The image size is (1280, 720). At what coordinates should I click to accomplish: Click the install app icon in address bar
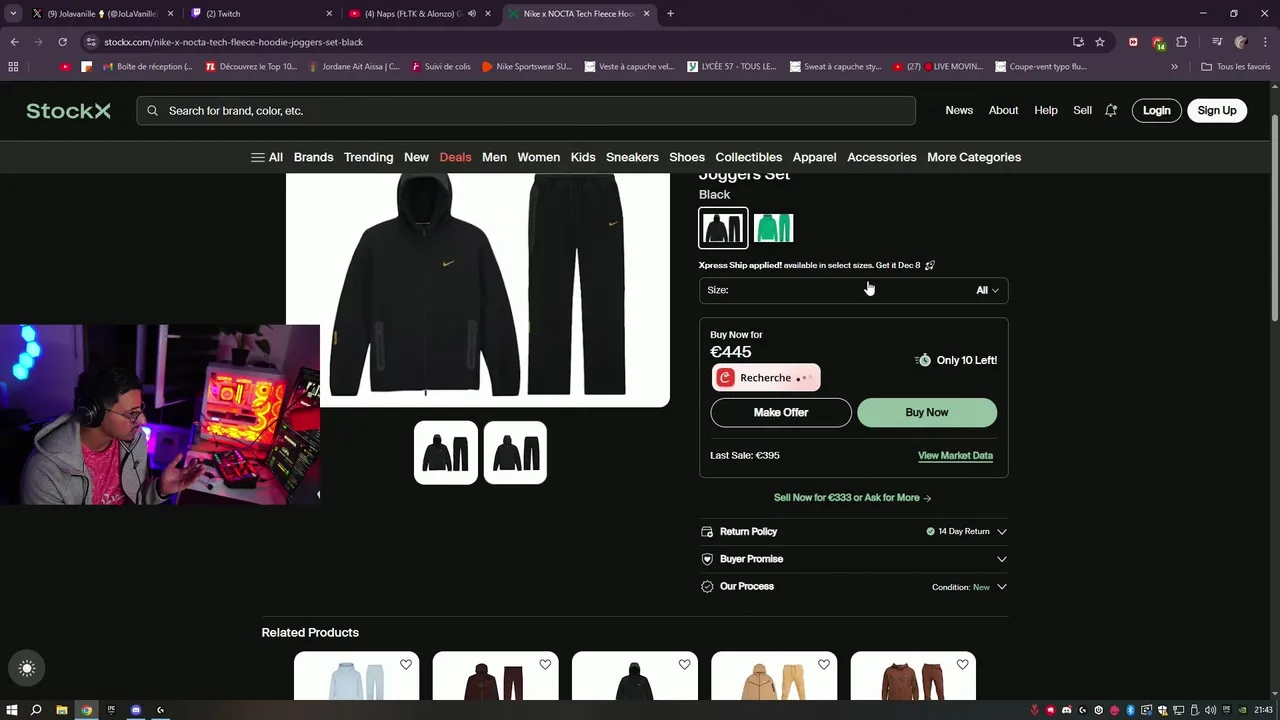pos(1078,42)
